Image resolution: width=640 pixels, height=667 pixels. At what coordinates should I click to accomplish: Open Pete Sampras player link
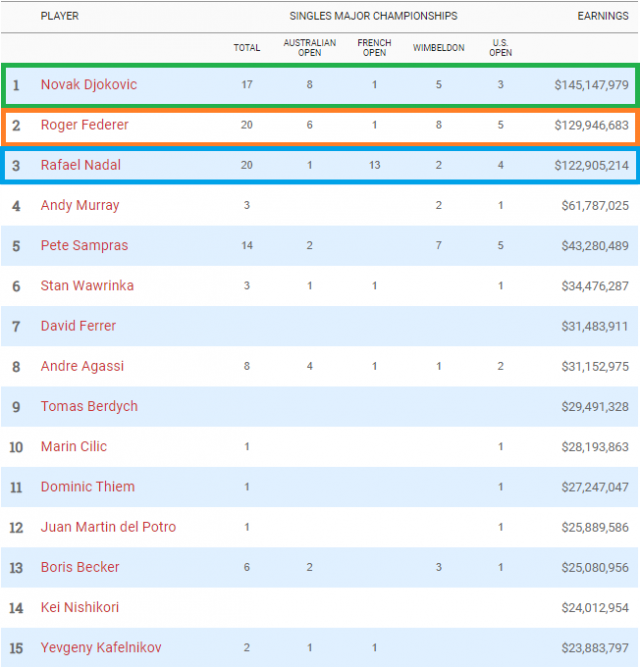(x=84, y=245)
